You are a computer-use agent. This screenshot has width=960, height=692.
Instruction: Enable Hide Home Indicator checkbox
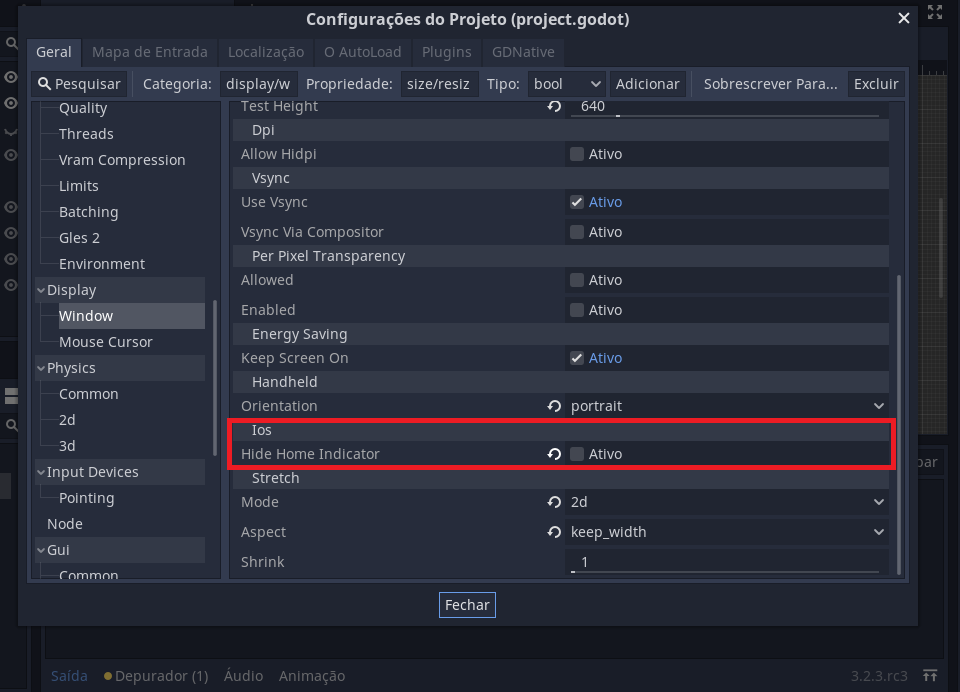(x=577, y=454)
